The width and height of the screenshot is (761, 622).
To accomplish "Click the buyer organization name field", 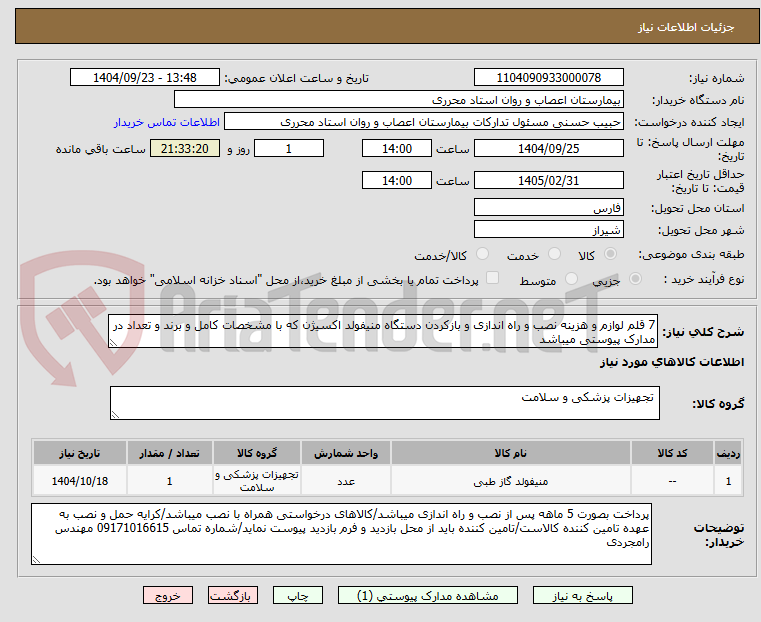I will [398, 100].
